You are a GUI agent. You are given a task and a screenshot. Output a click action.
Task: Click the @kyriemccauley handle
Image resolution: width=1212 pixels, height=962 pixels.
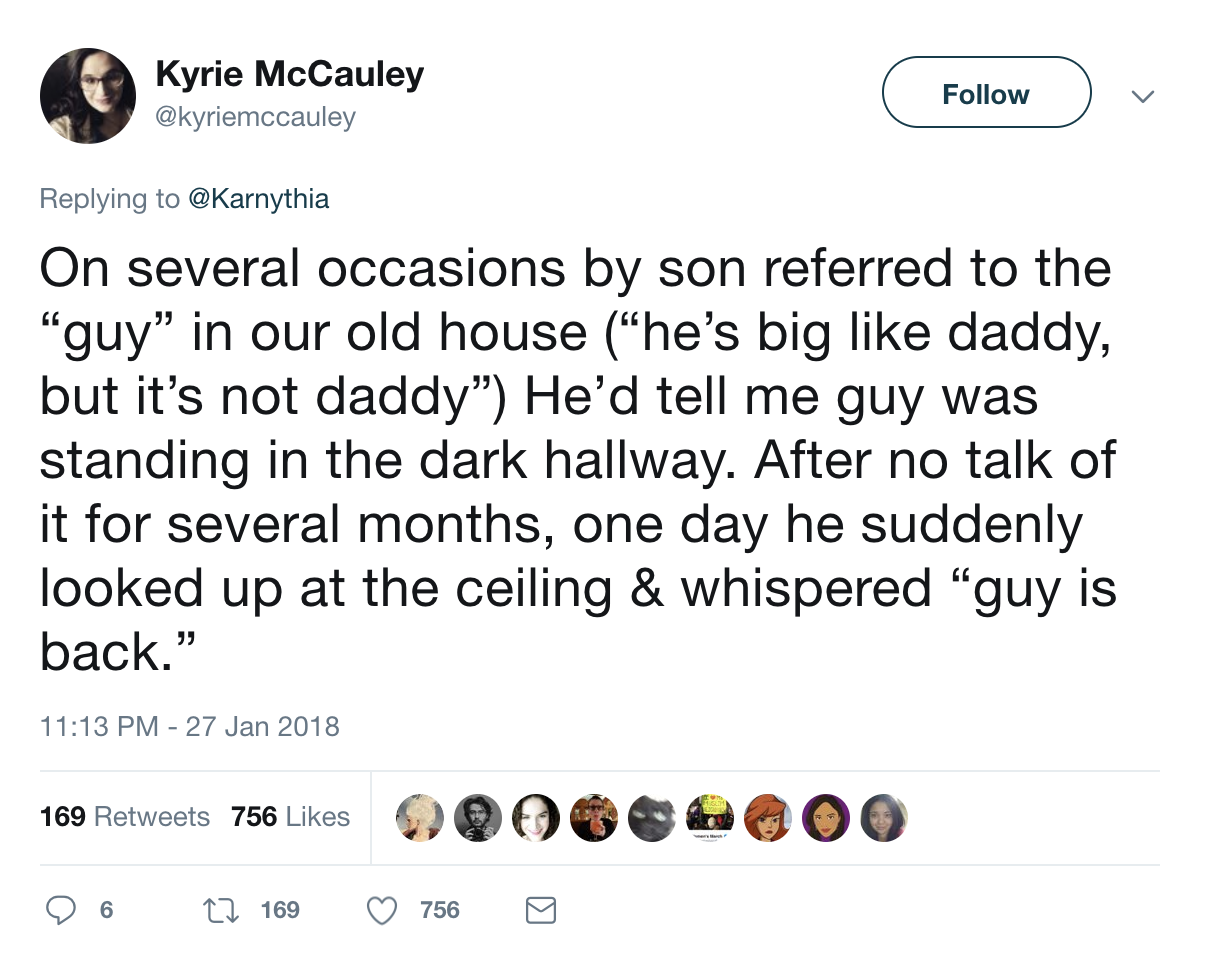click(x=255, y=117)
